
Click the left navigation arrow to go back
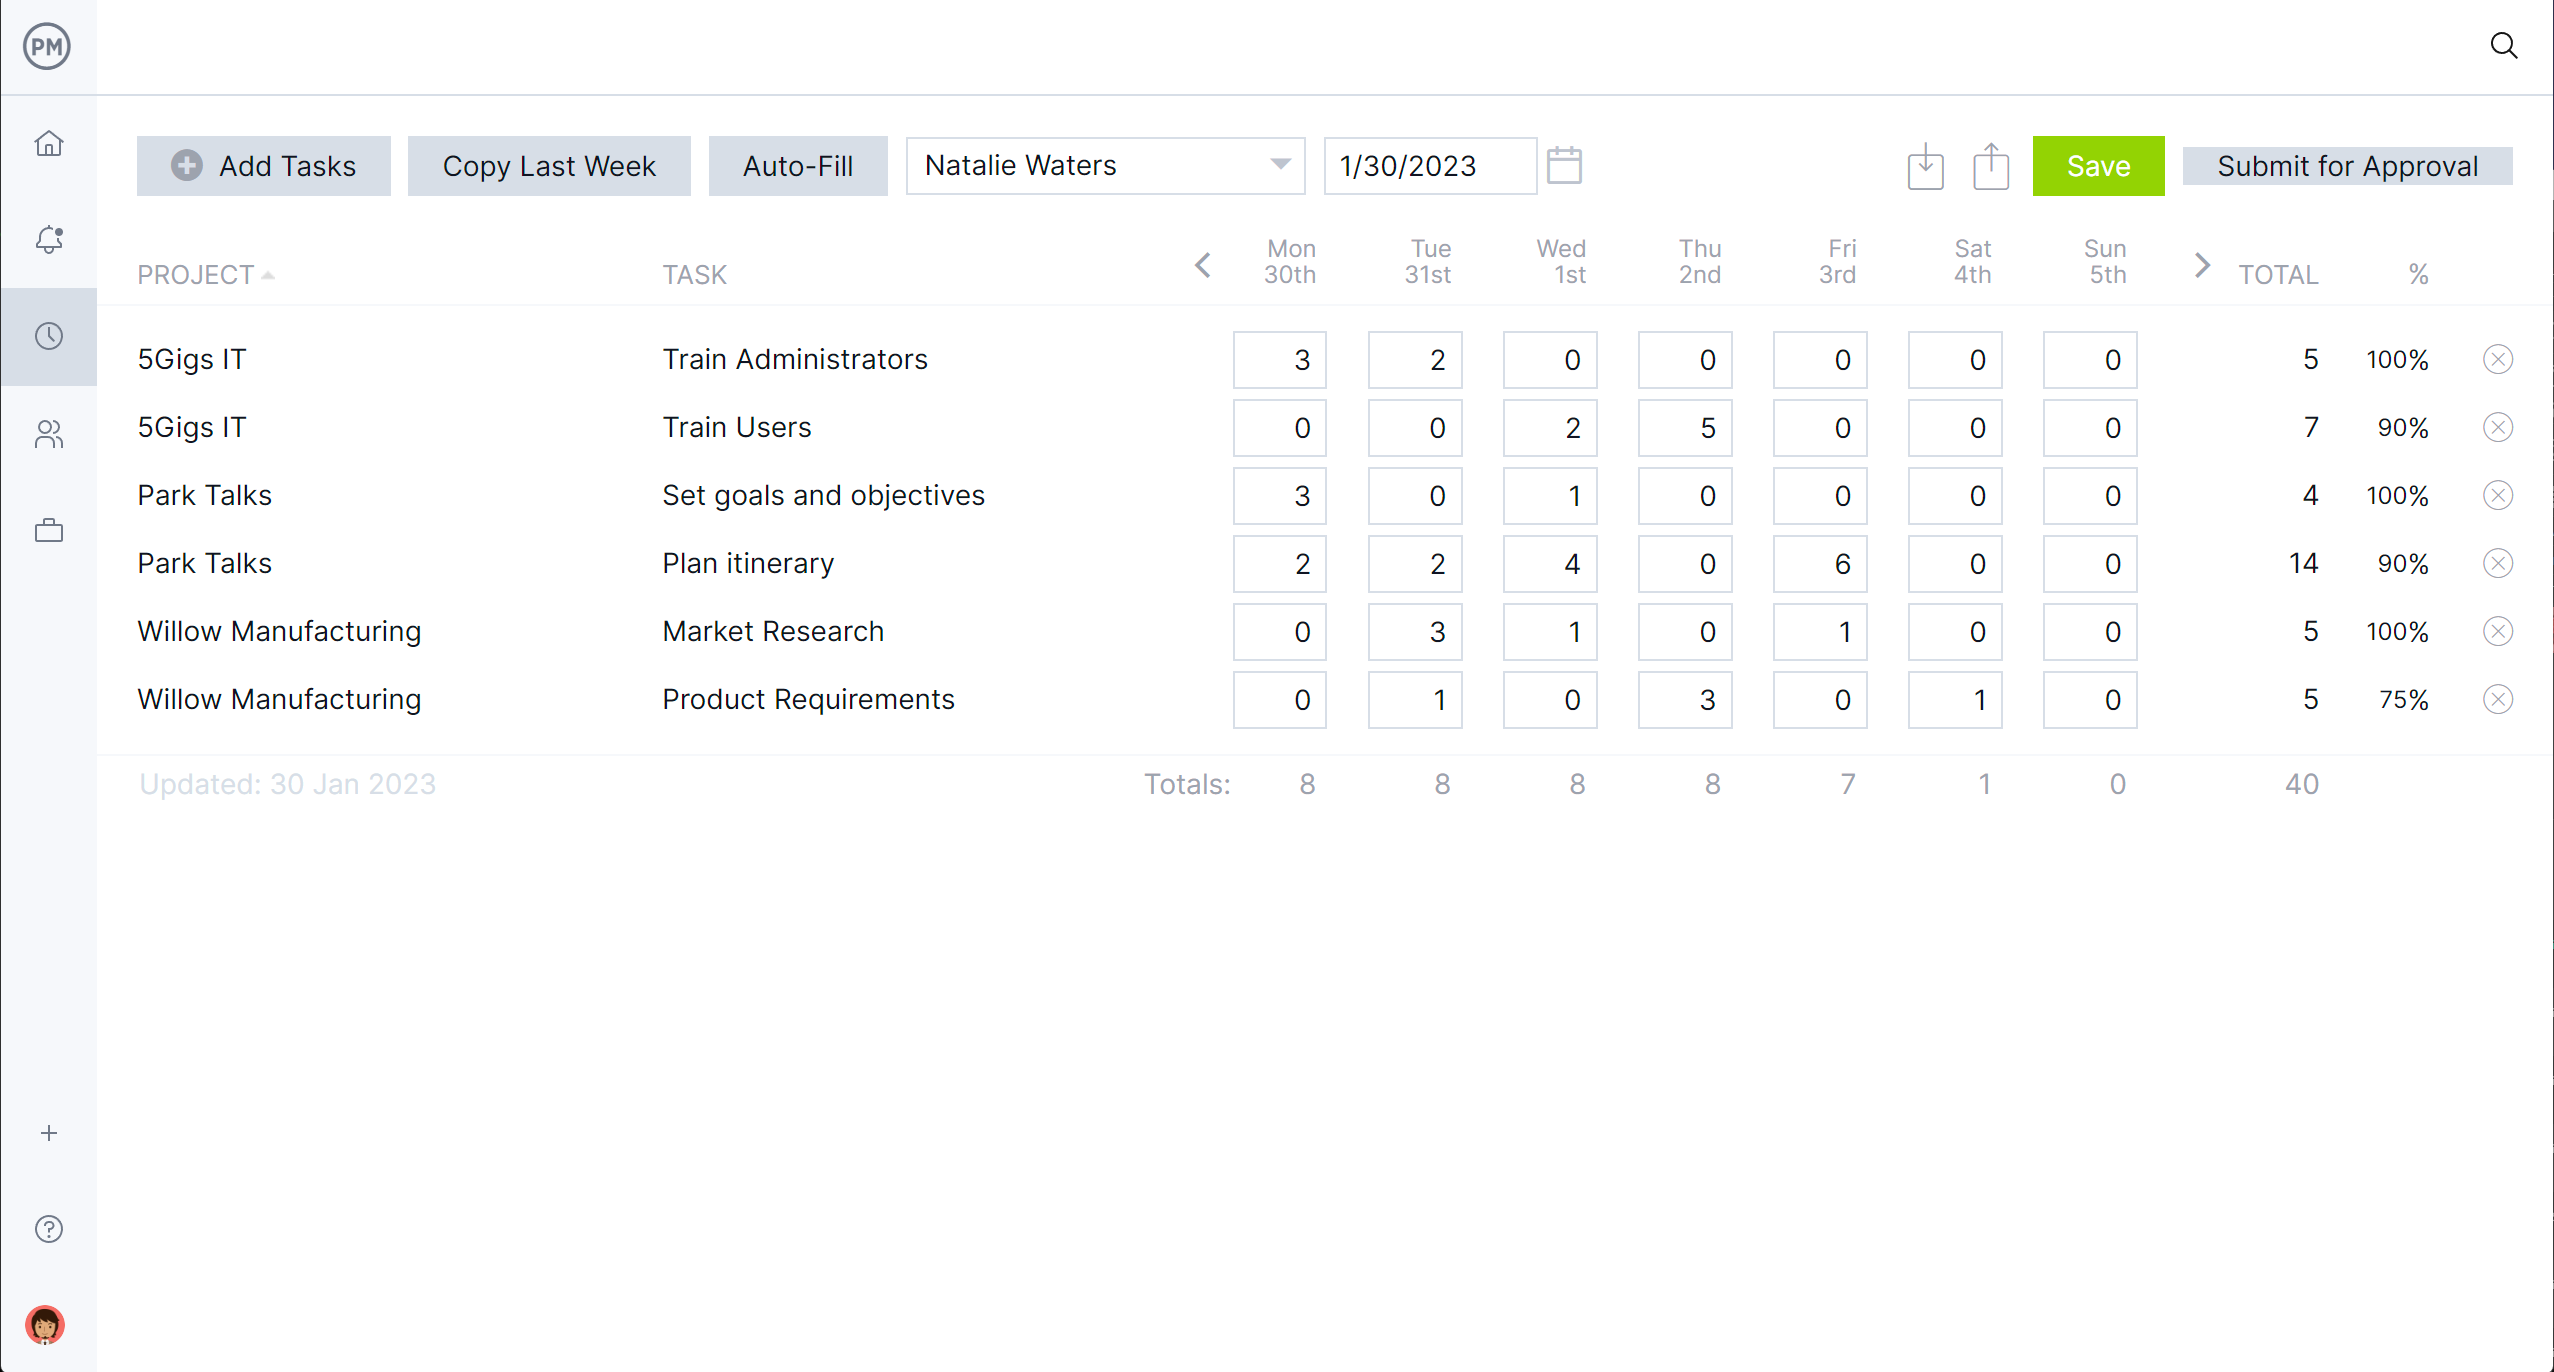1203,264
